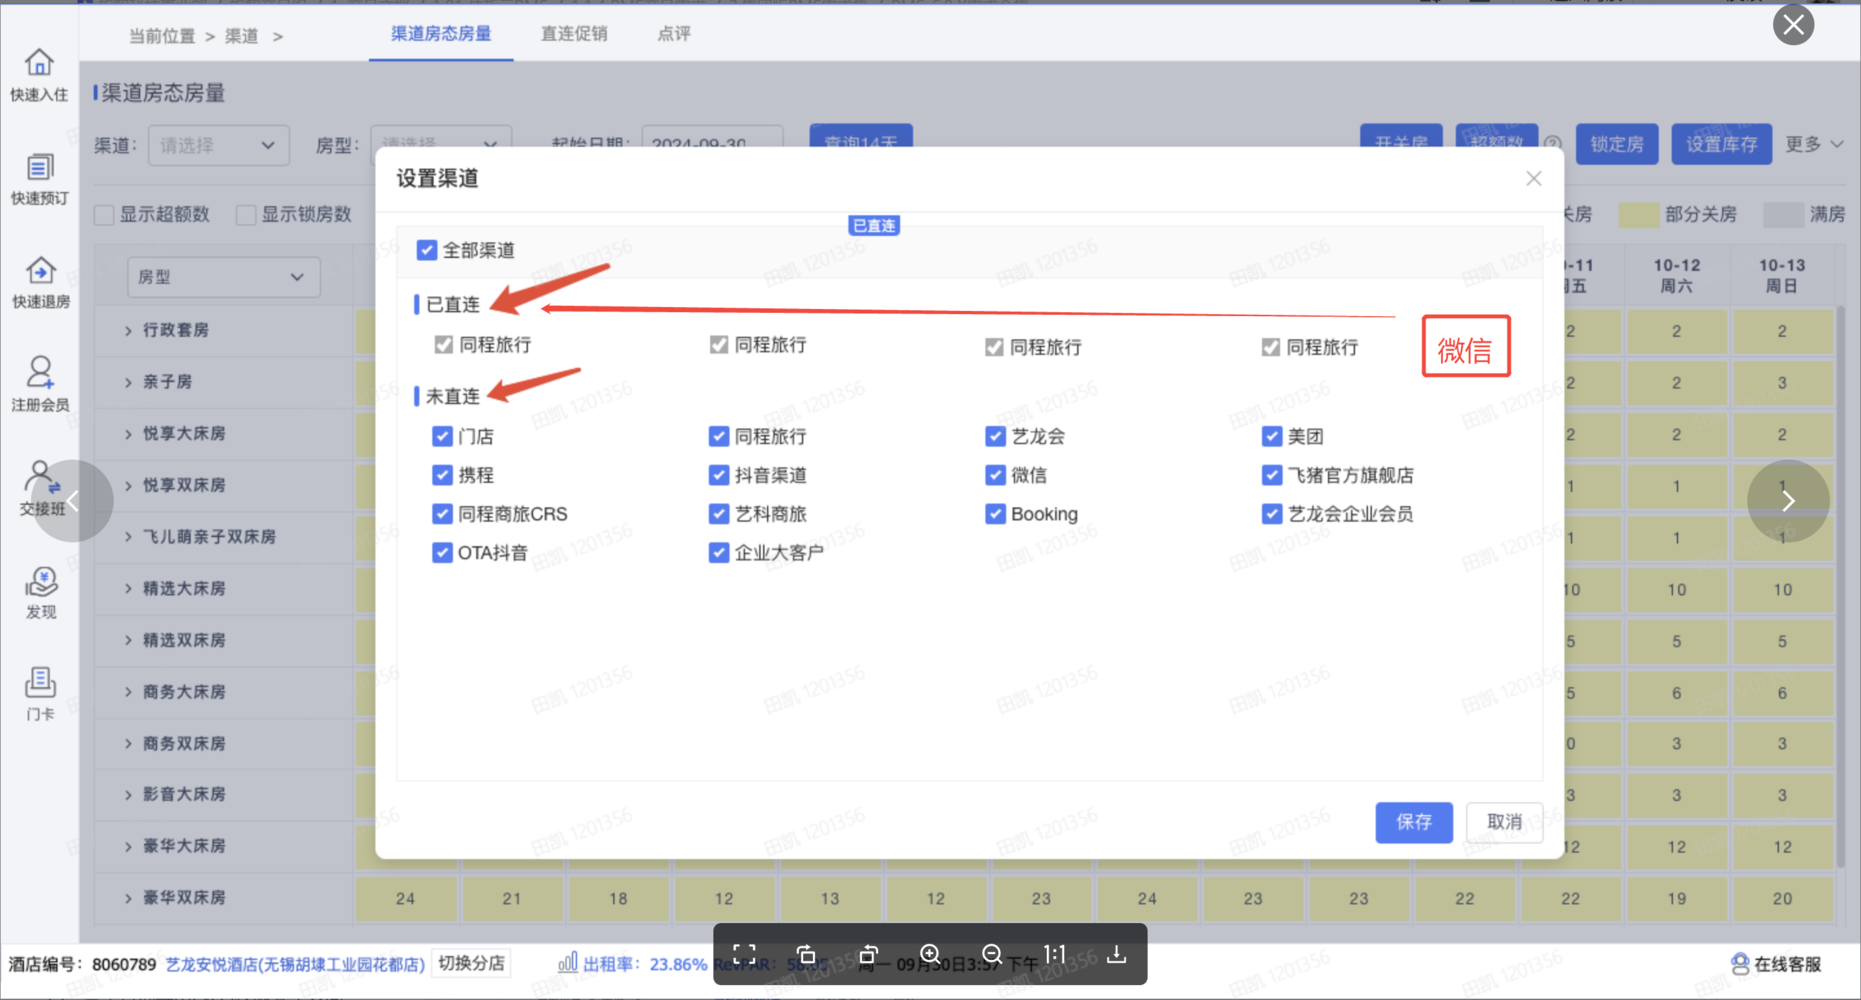
Task: Uncheck the Booking channel checkbox
Action: click(x=995, y=514)
